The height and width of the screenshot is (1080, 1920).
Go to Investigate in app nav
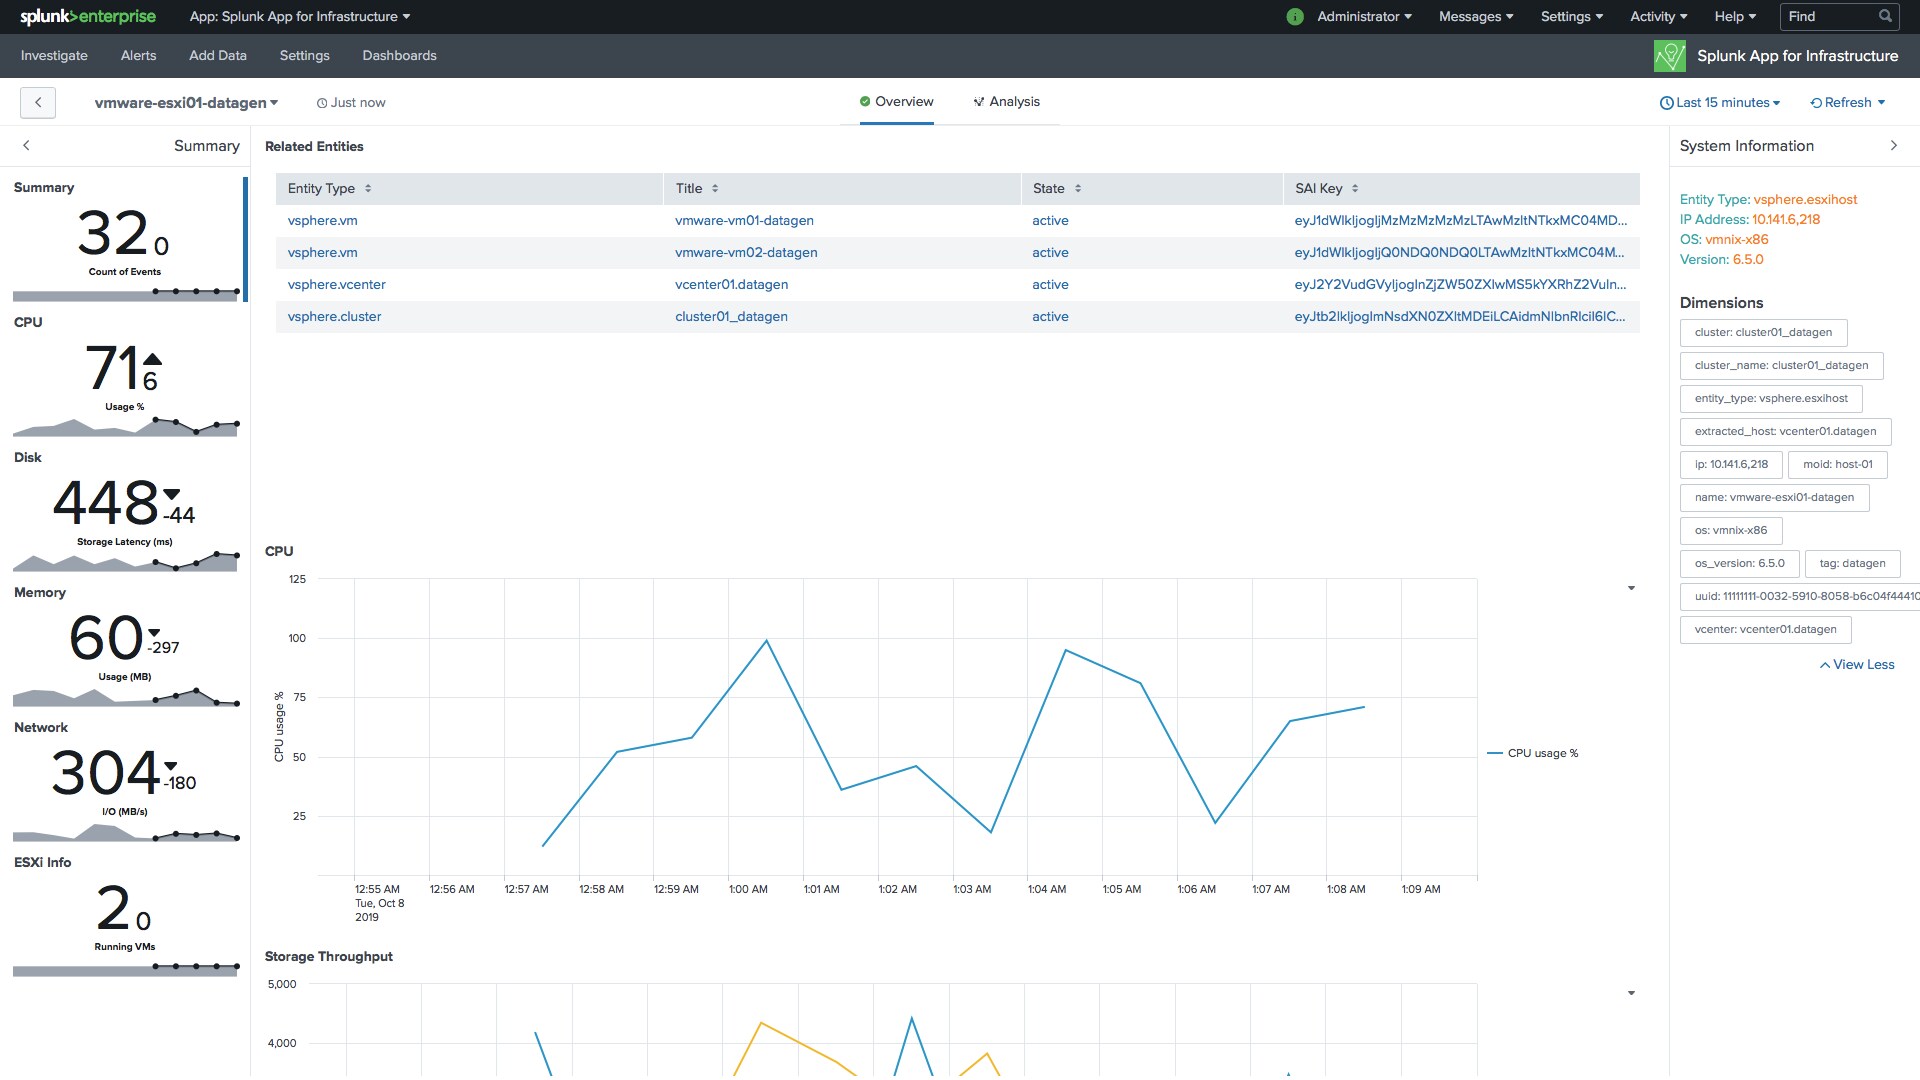click(x=54, y=55)
